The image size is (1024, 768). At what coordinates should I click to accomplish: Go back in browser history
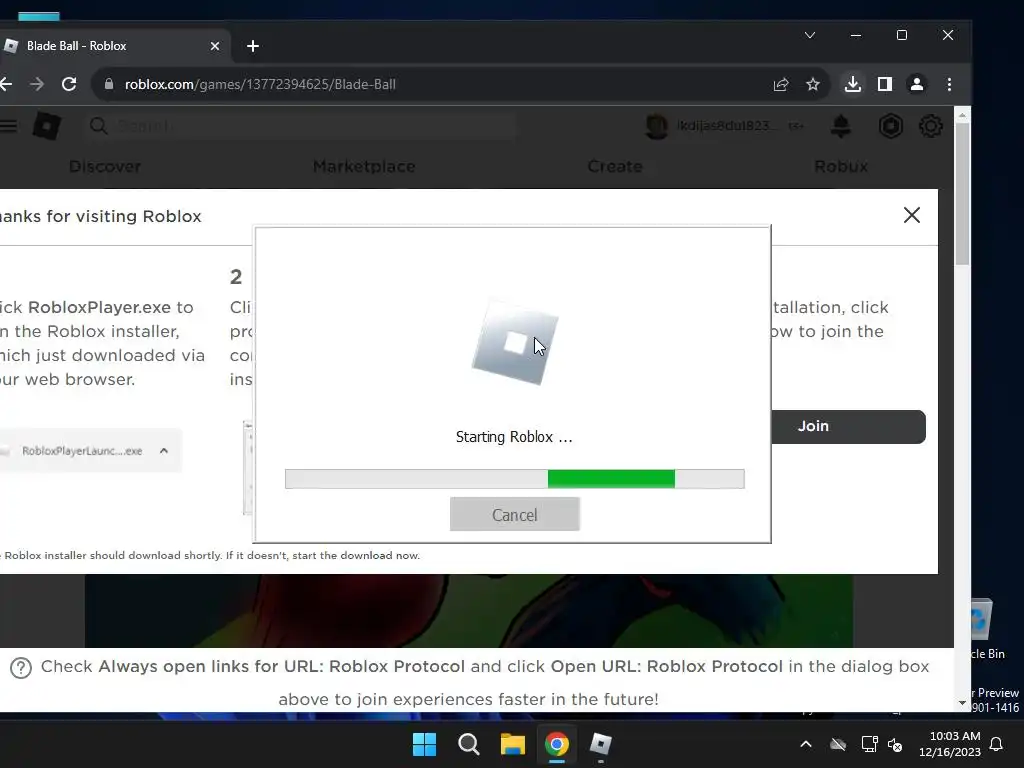click(6, 84)
